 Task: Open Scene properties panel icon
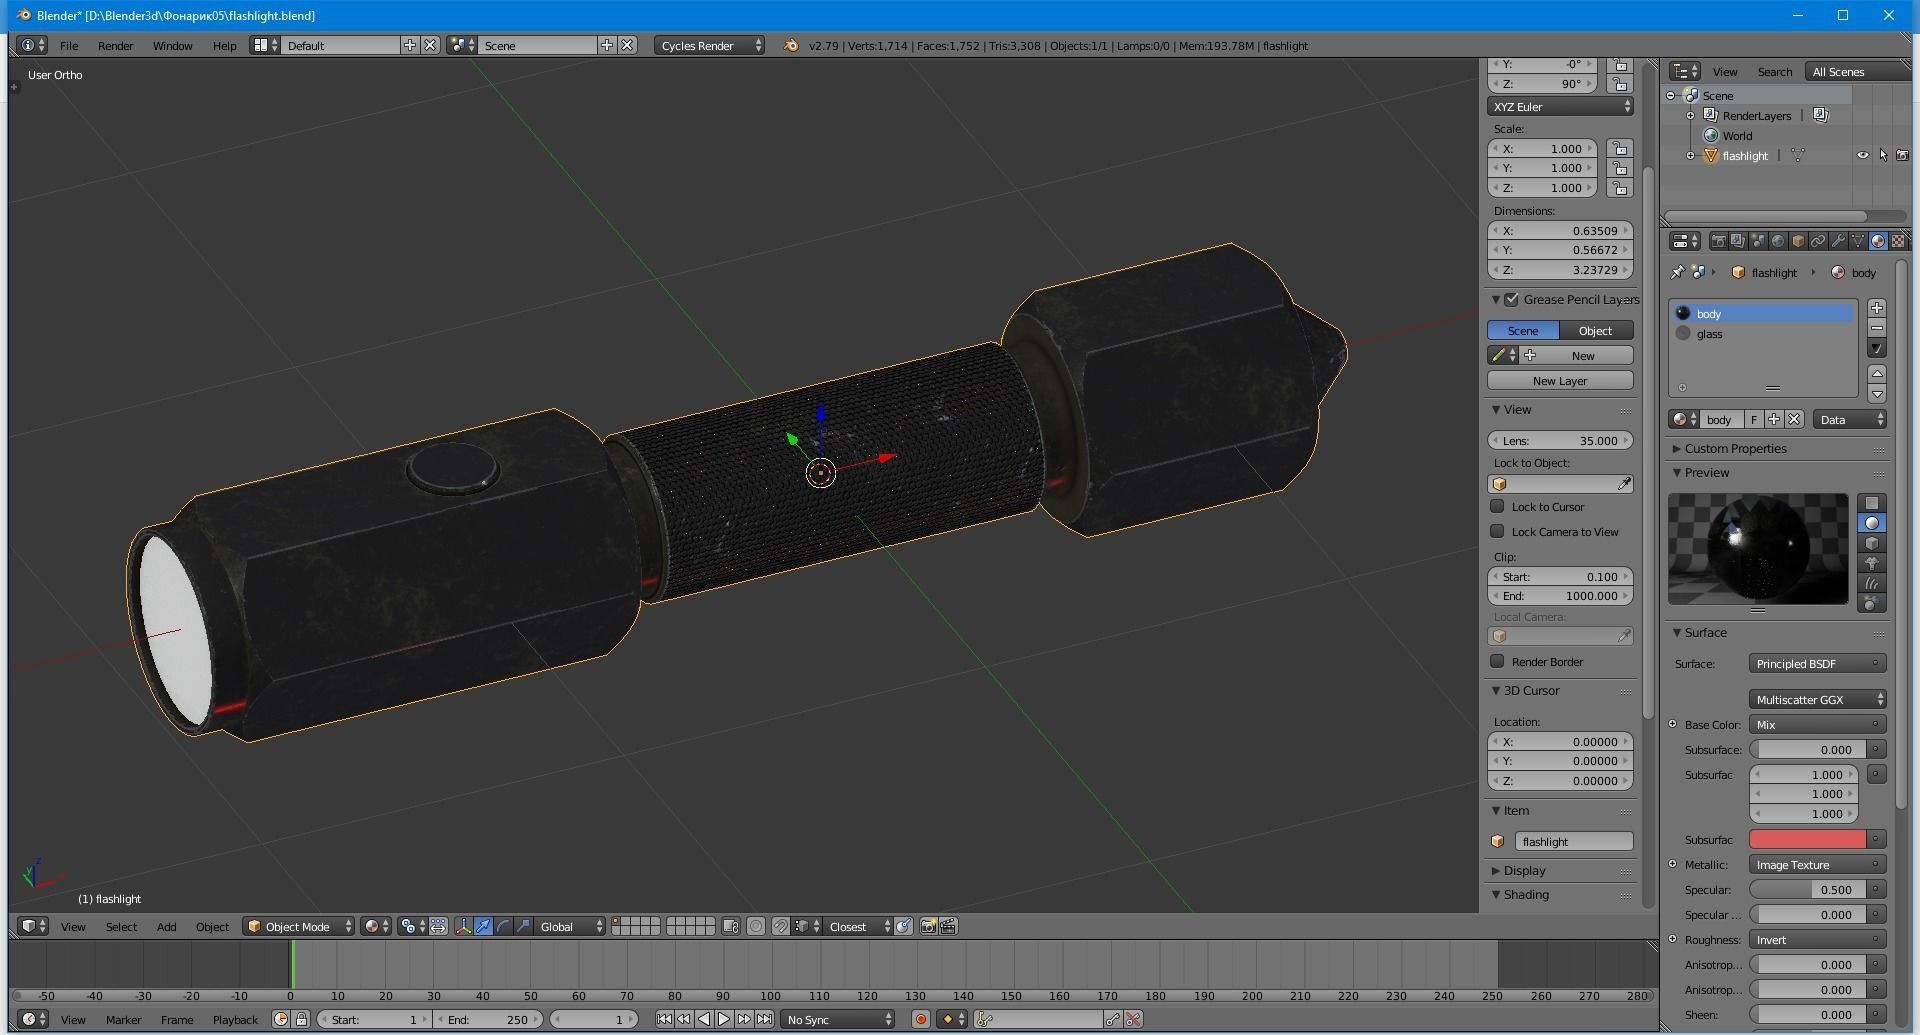[1759, 241]
